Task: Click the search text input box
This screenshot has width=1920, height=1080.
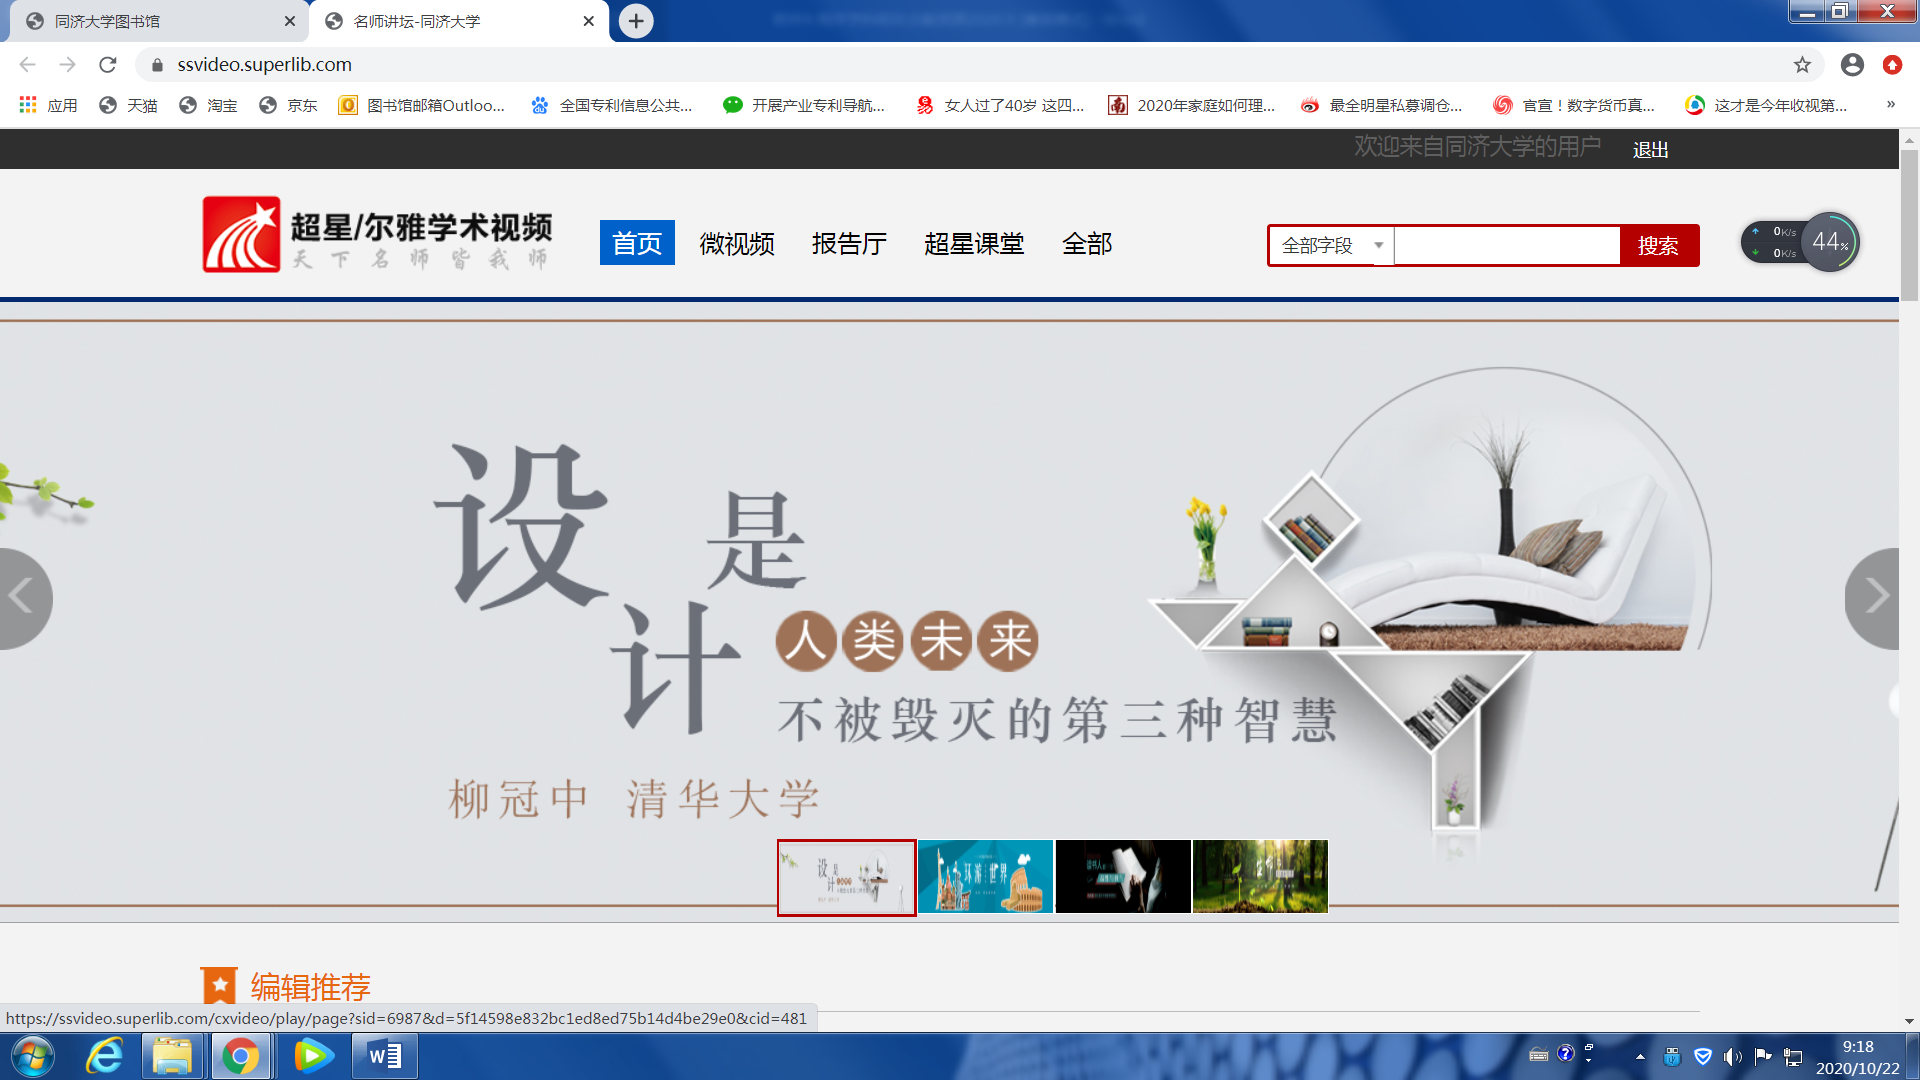Action: click(x=1507, y=245)
